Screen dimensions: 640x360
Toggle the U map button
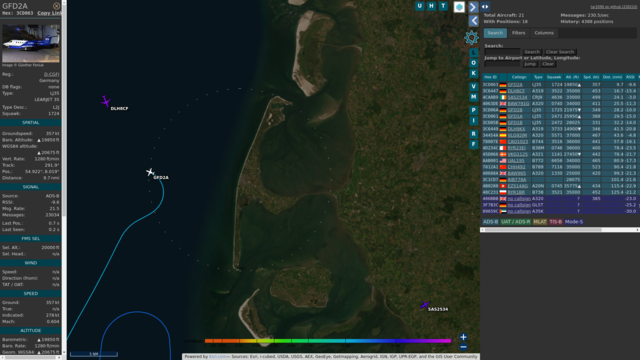tap(419, 6)
